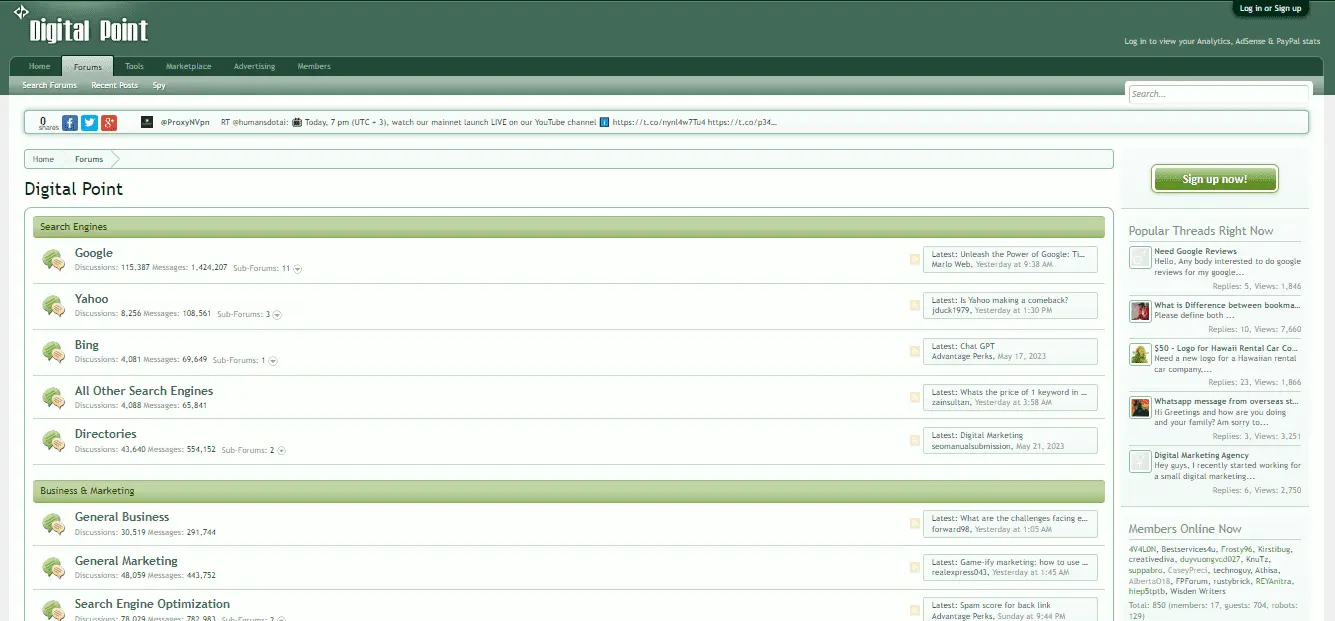Click Search Engines category header
The width and height of the screenshot is (1335, 621).
[568, 227]
